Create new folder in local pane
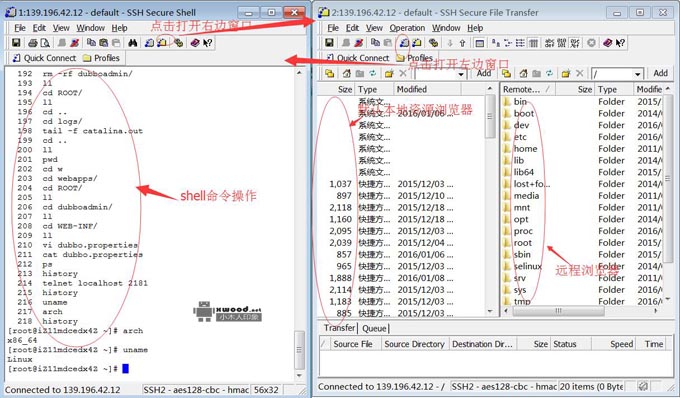680x398 pixels. coord(389,73)
